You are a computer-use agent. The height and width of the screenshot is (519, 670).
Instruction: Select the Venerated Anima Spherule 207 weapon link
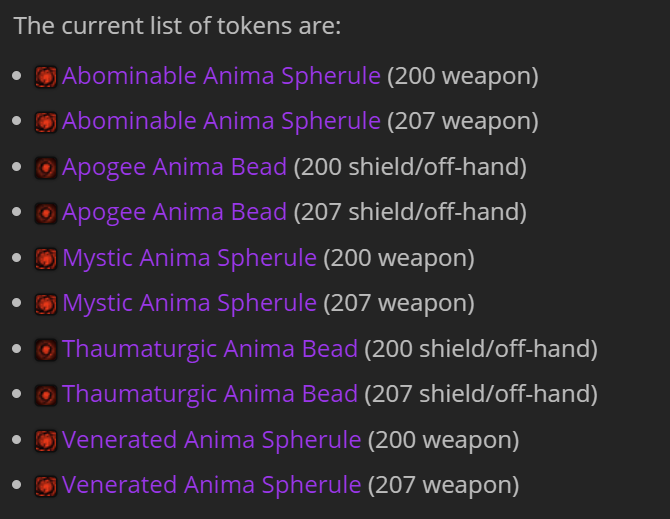pos(212,486)
